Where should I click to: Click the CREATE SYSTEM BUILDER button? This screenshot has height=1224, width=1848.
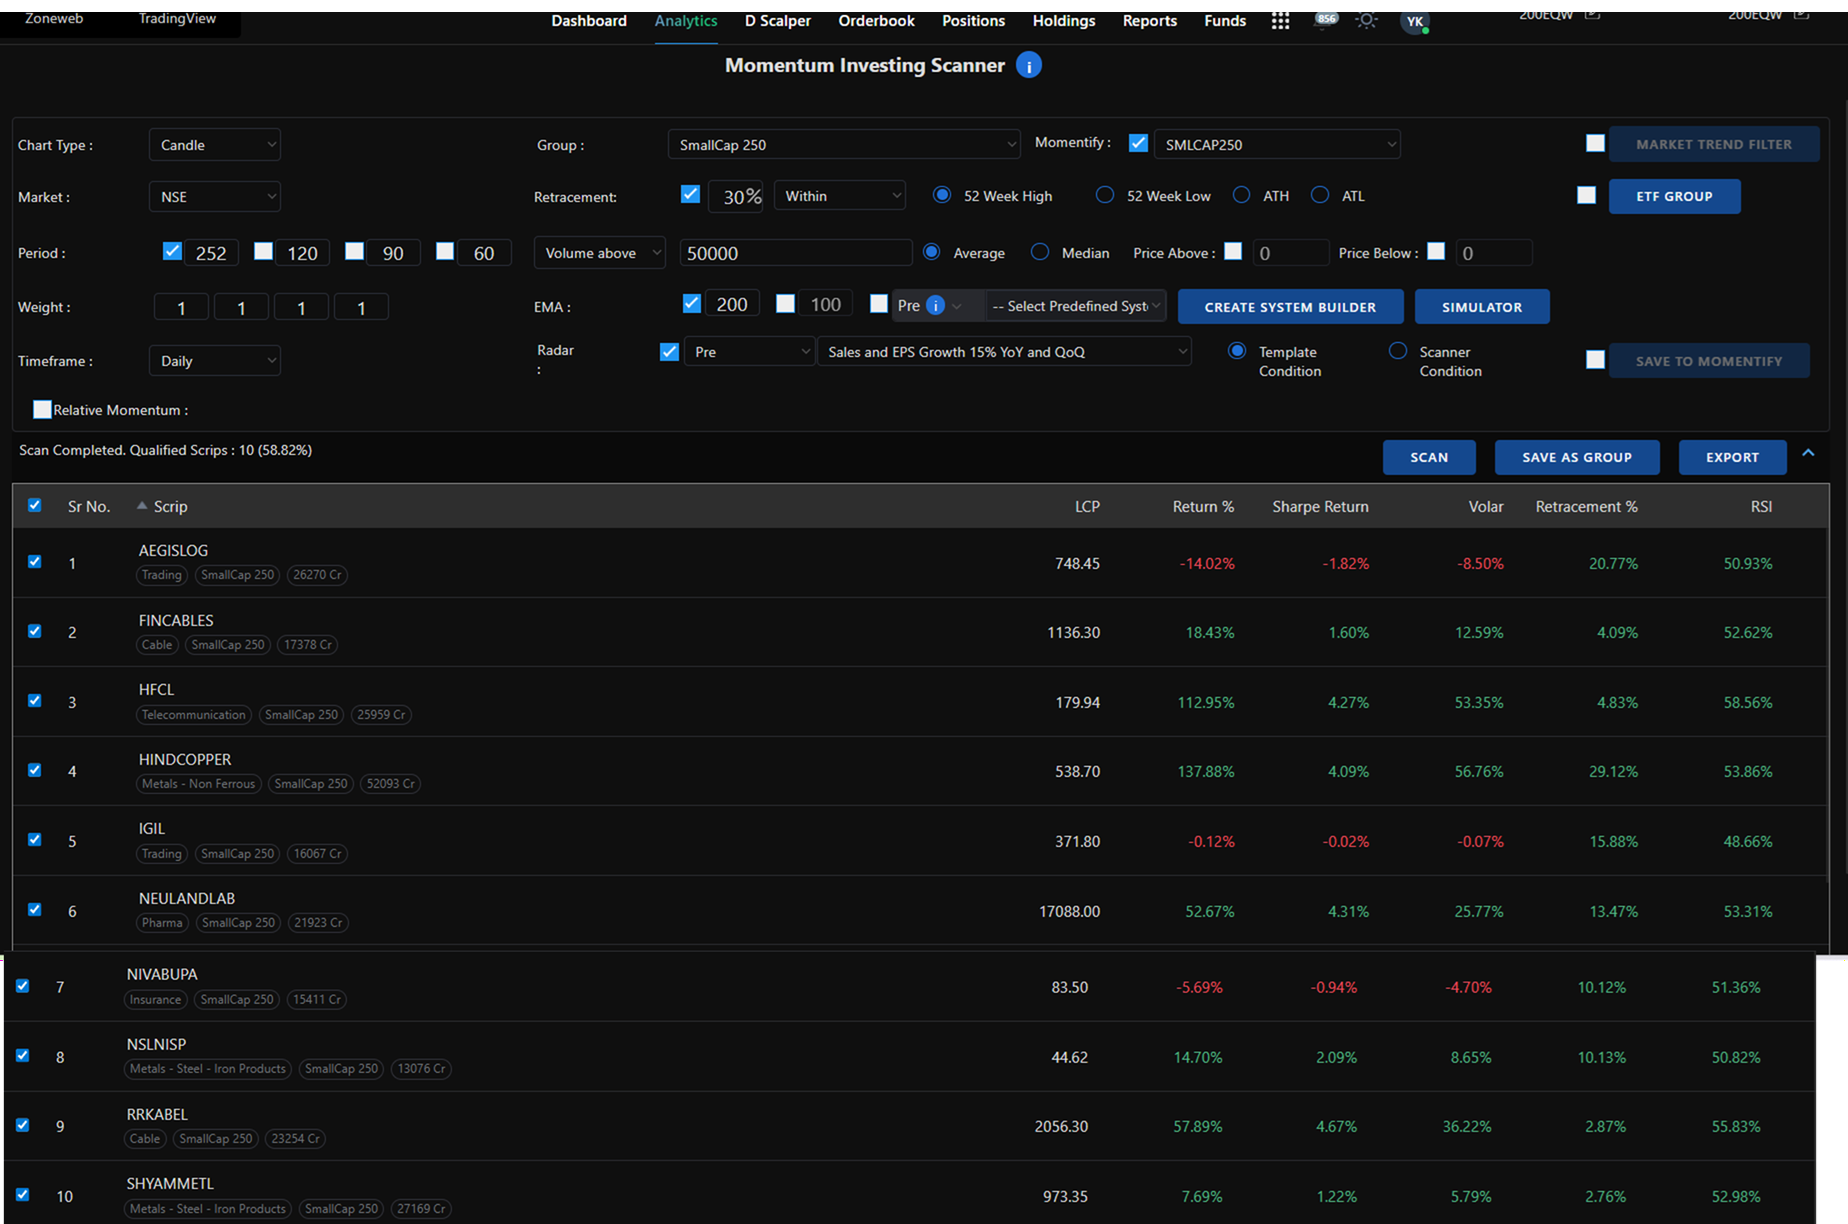[x=1290, y=307]
